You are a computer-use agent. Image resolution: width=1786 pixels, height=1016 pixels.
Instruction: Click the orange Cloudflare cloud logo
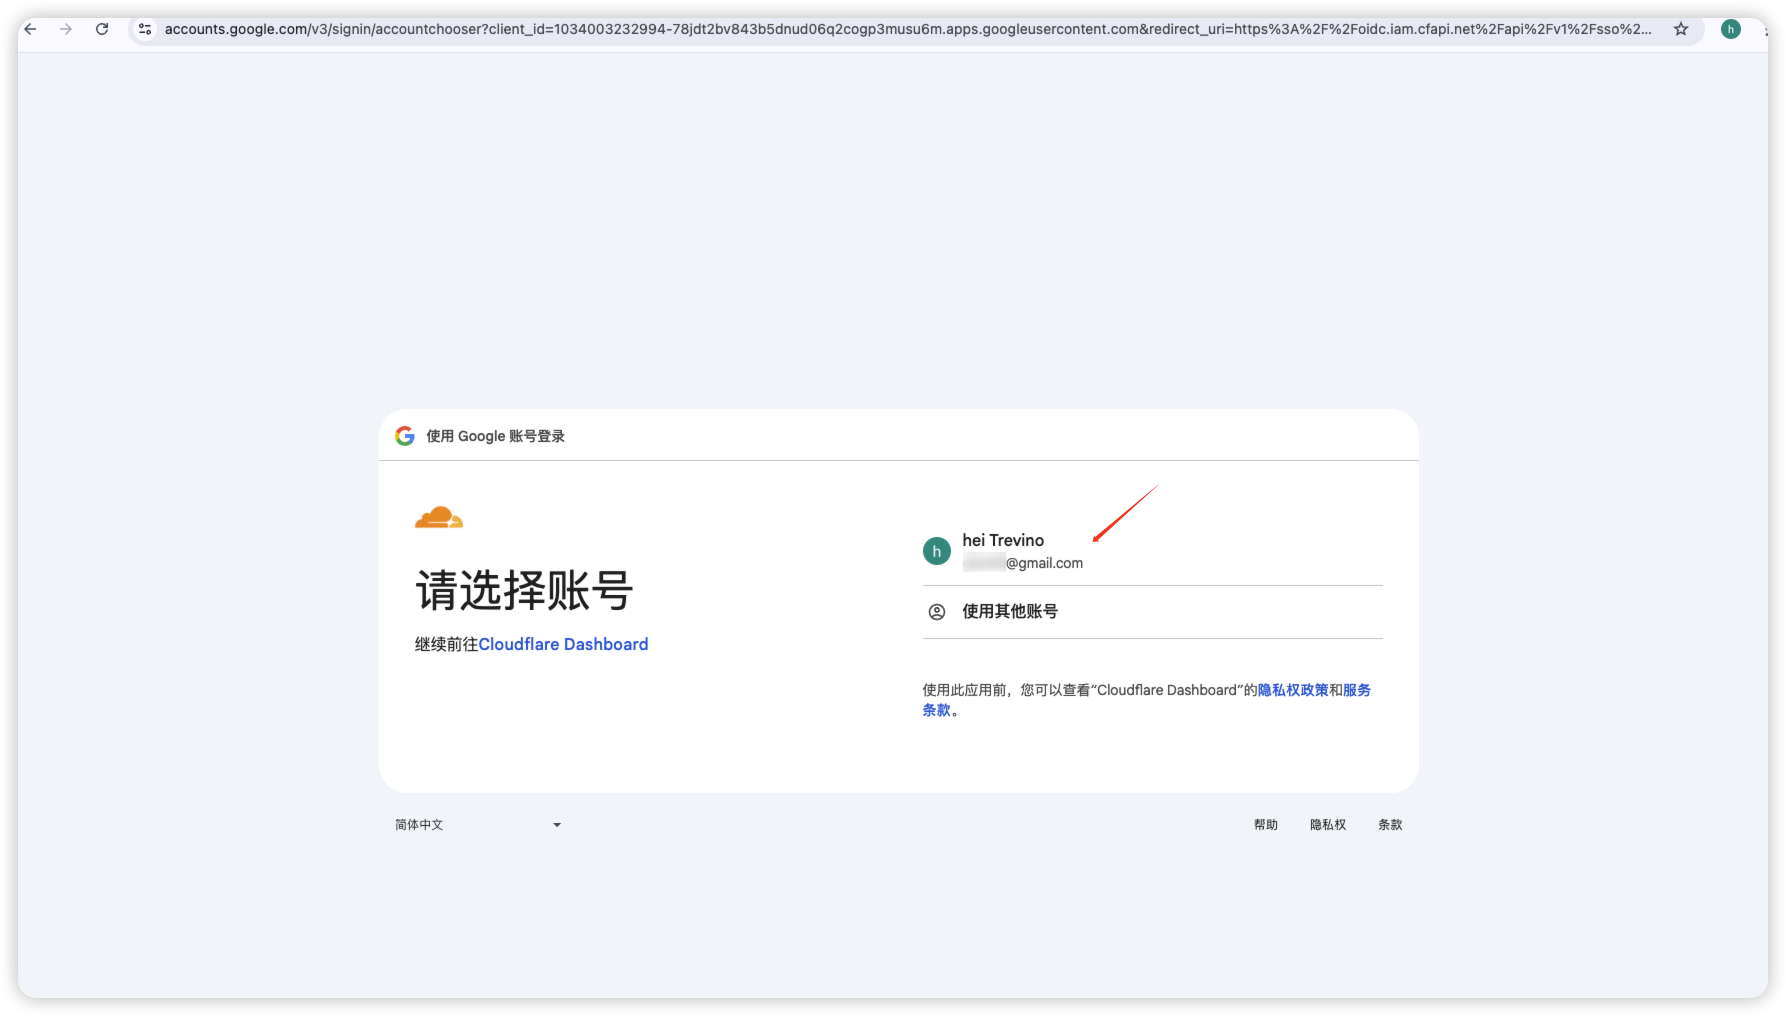[439, 517]
